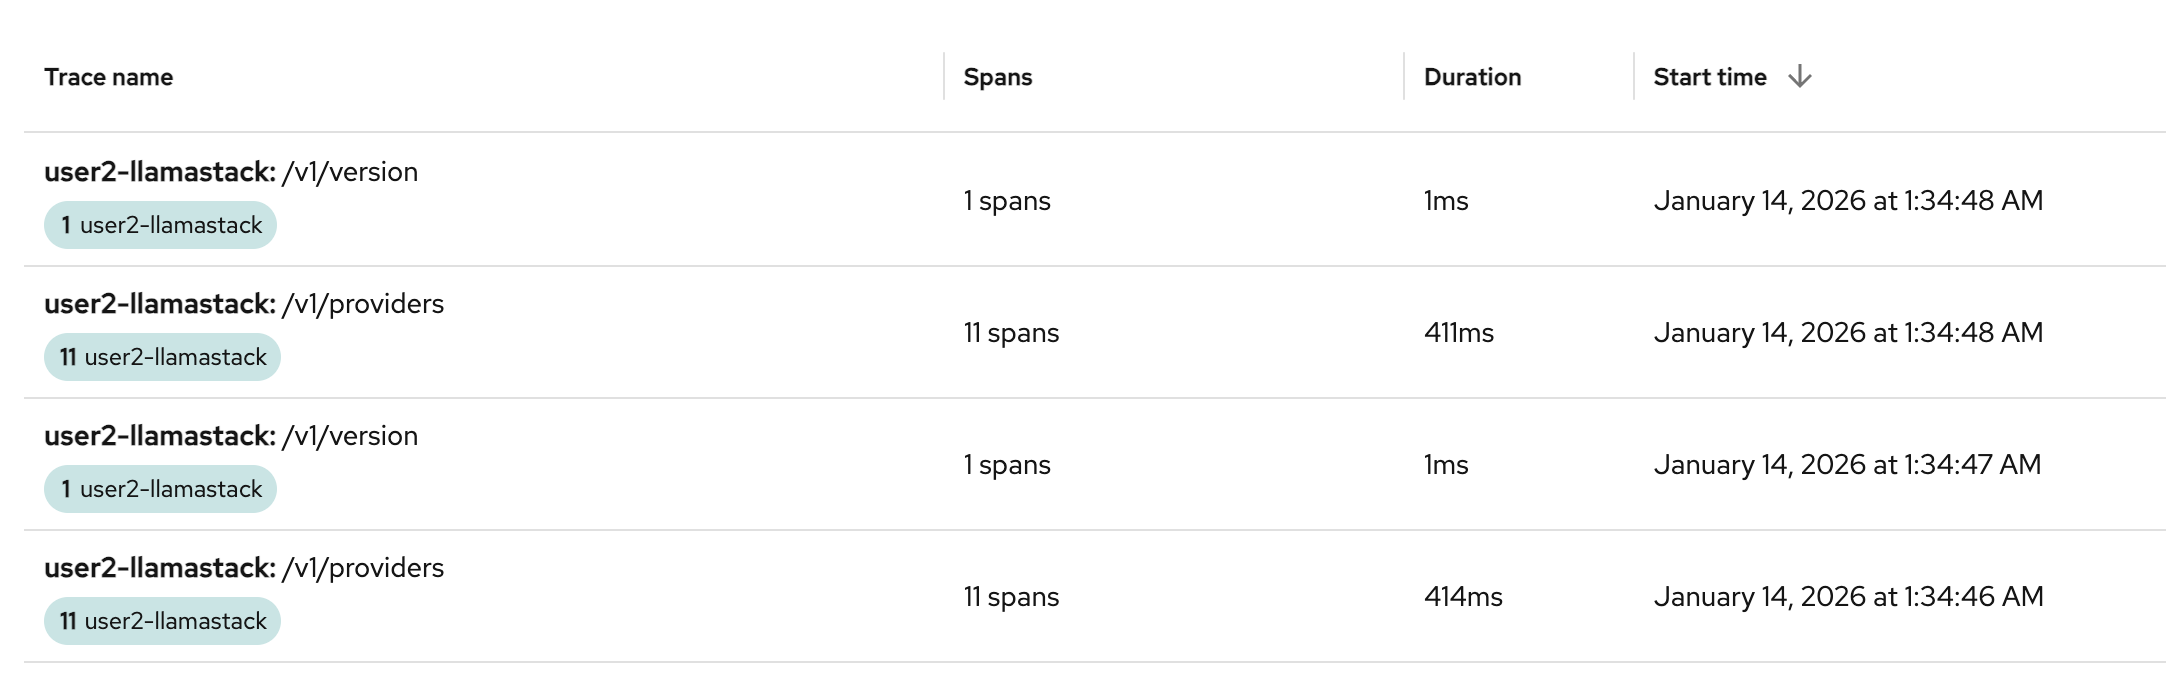Click the 414ms duration value

click(x=1462, y=596)
